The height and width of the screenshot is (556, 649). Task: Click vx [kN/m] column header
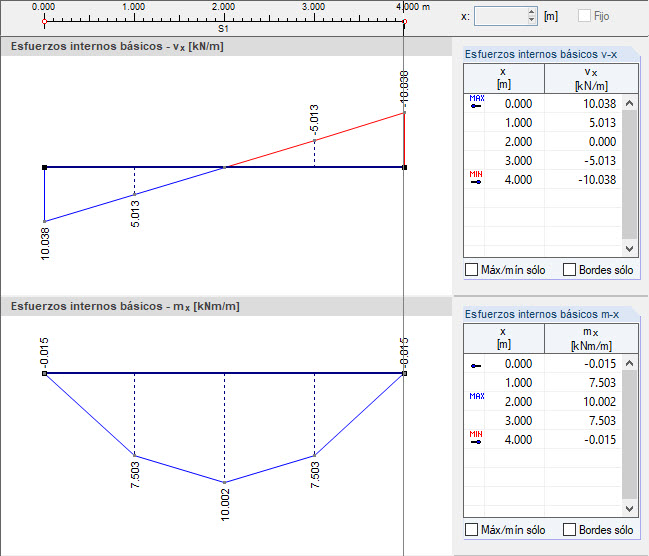pos(591,78)
